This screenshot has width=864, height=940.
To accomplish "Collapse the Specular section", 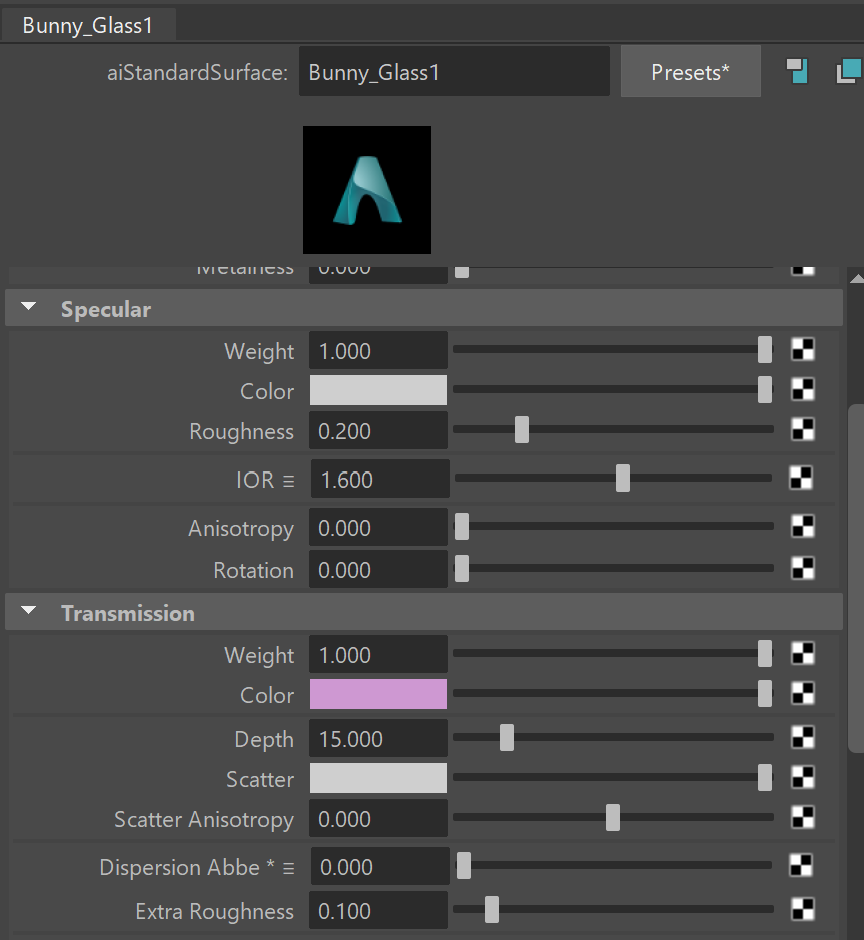I will [x=28, y=308].
